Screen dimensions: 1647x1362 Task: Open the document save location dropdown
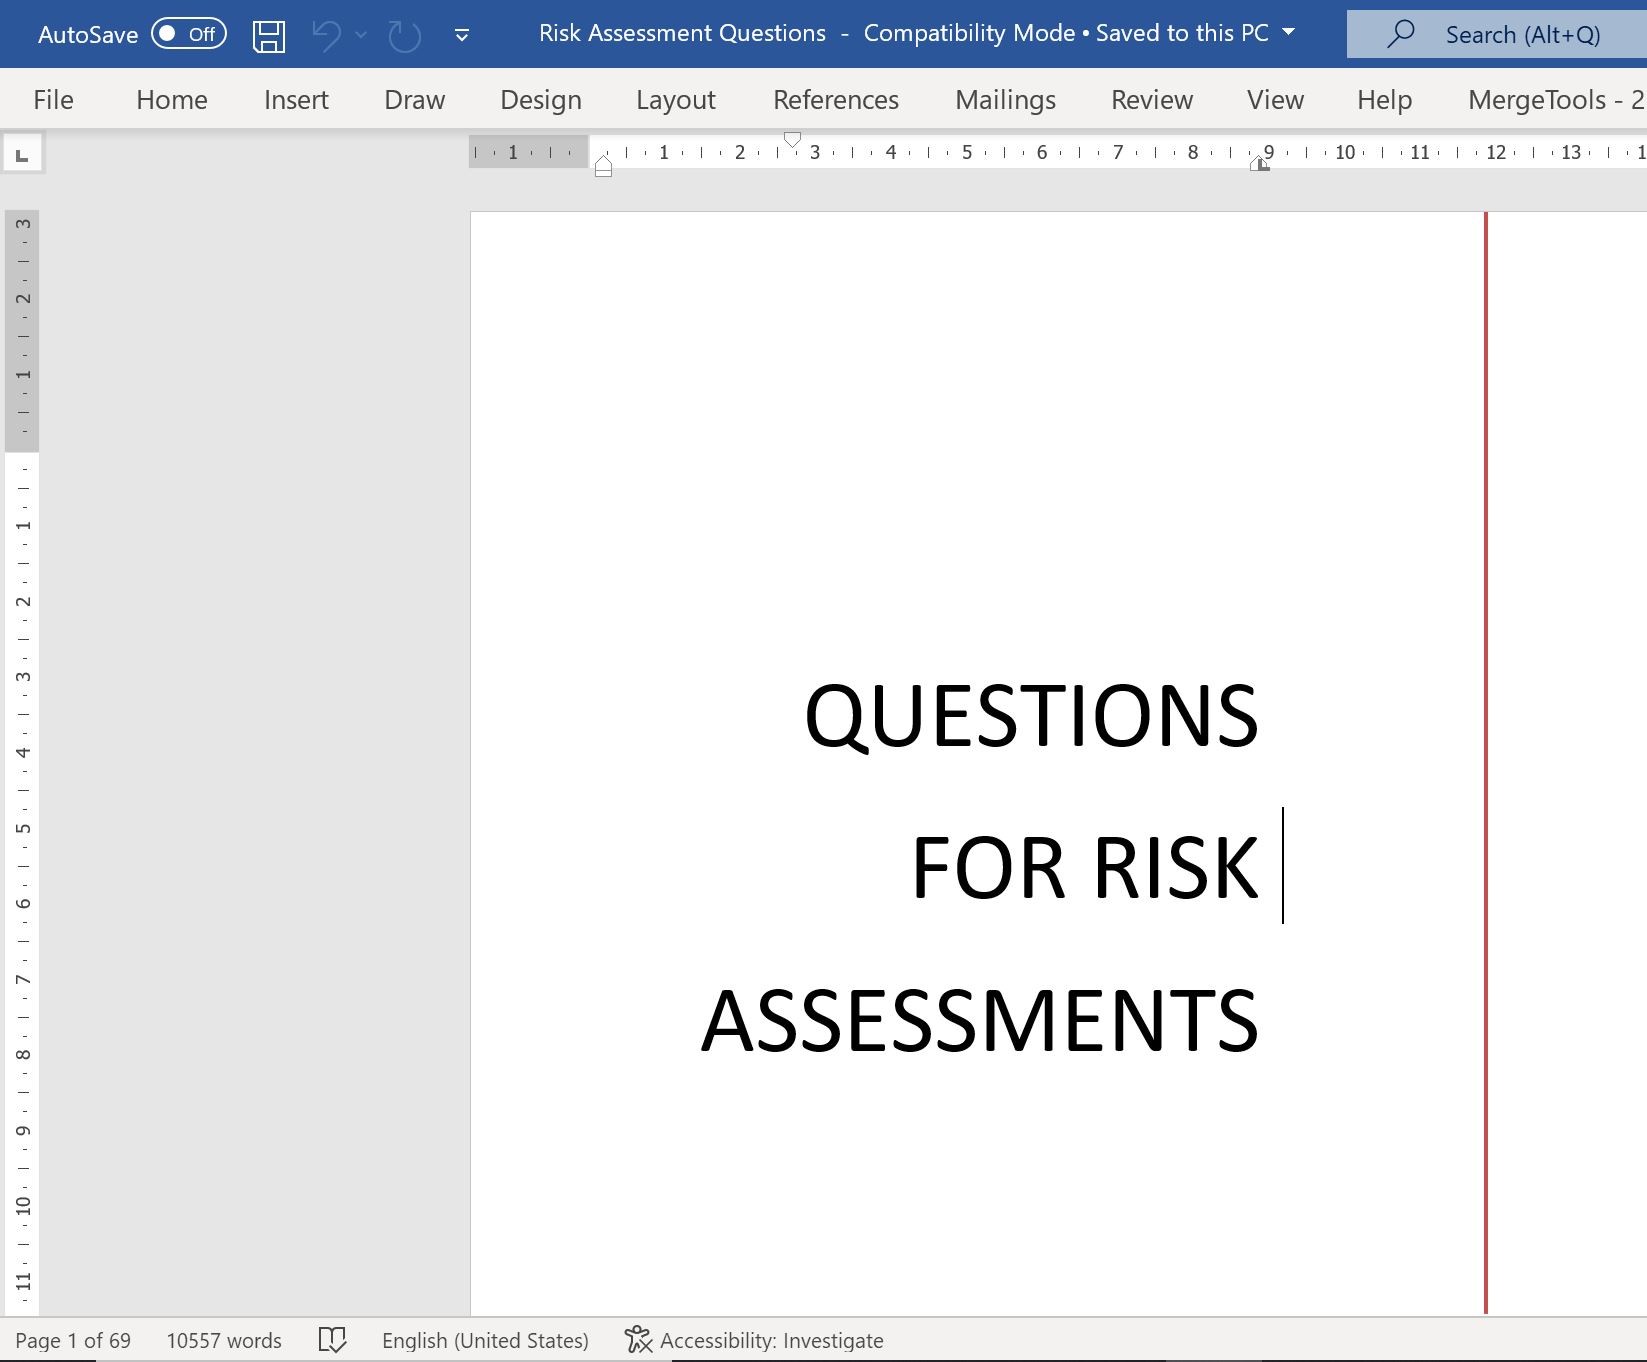pyautogui.click(x=1289, y=33)
